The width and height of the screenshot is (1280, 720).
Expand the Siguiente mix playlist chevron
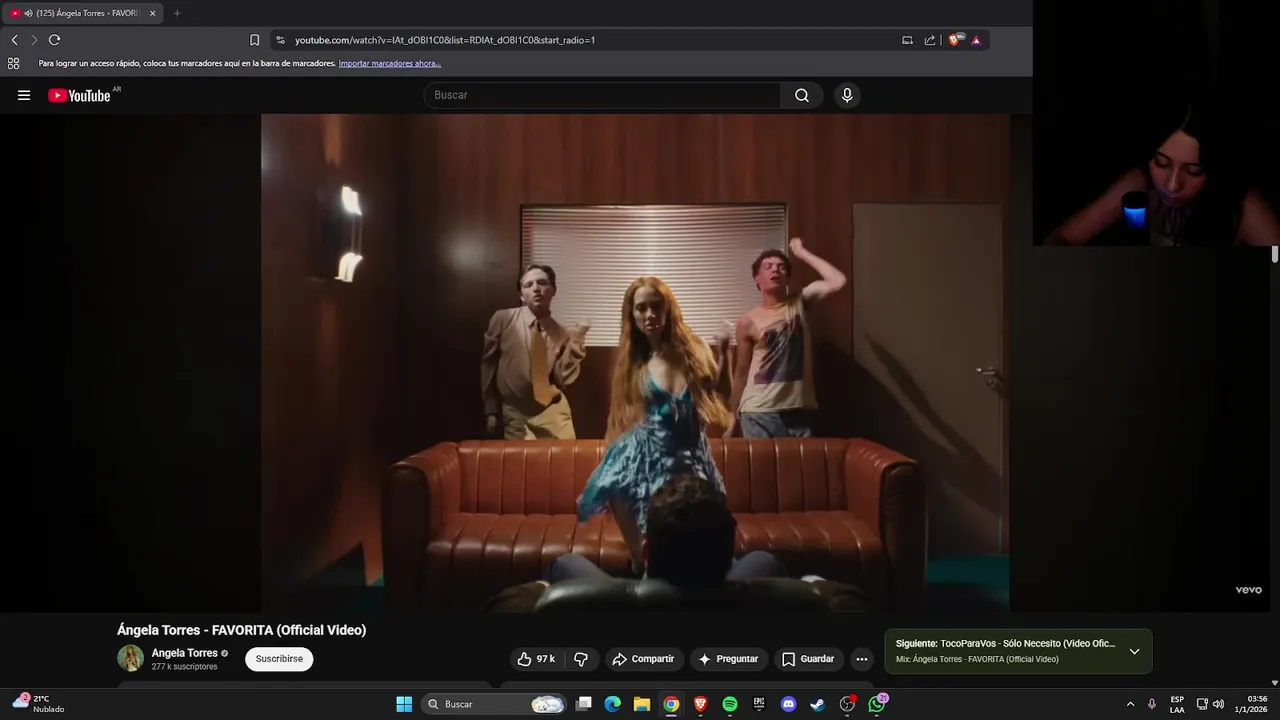1134,651
